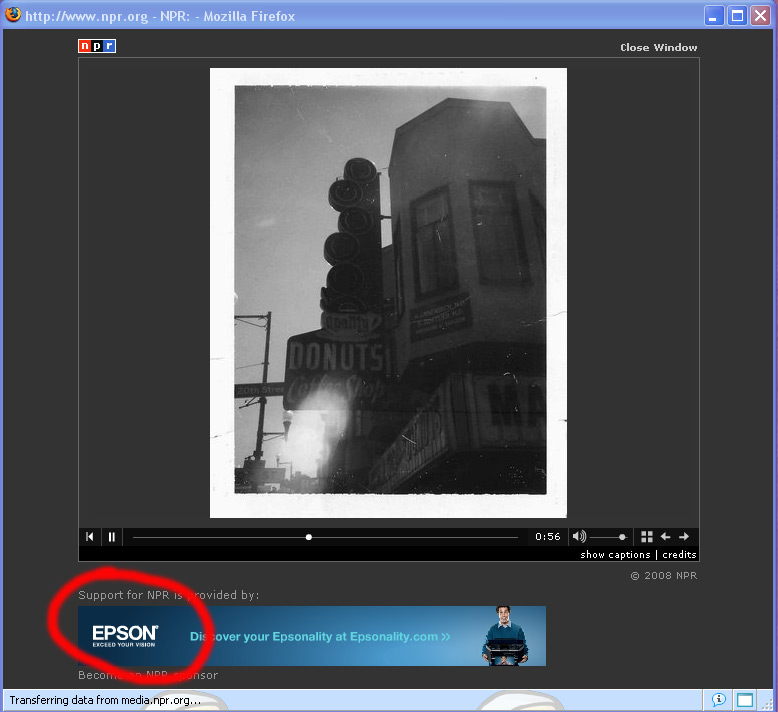Click the Become an NPR sponsor link

148,675
